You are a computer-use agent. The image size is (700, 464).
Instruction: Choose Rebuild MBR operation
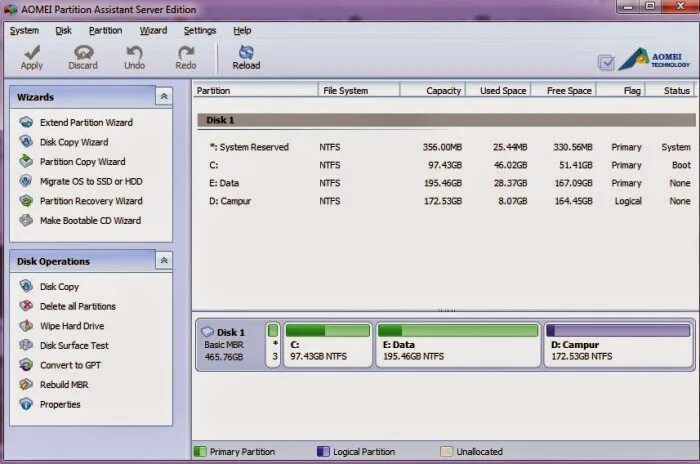[x=64, y=385]
